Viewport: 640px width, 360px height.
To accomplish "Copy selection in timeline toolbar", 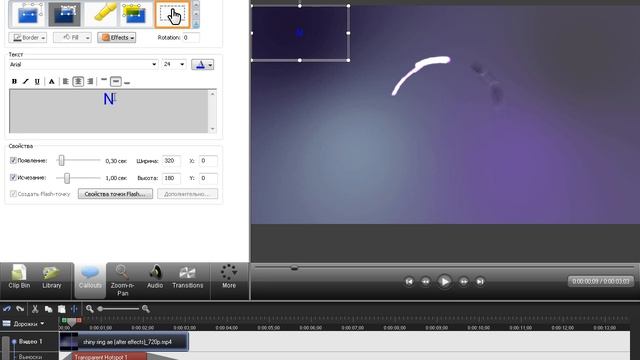I will click(48, 309).
